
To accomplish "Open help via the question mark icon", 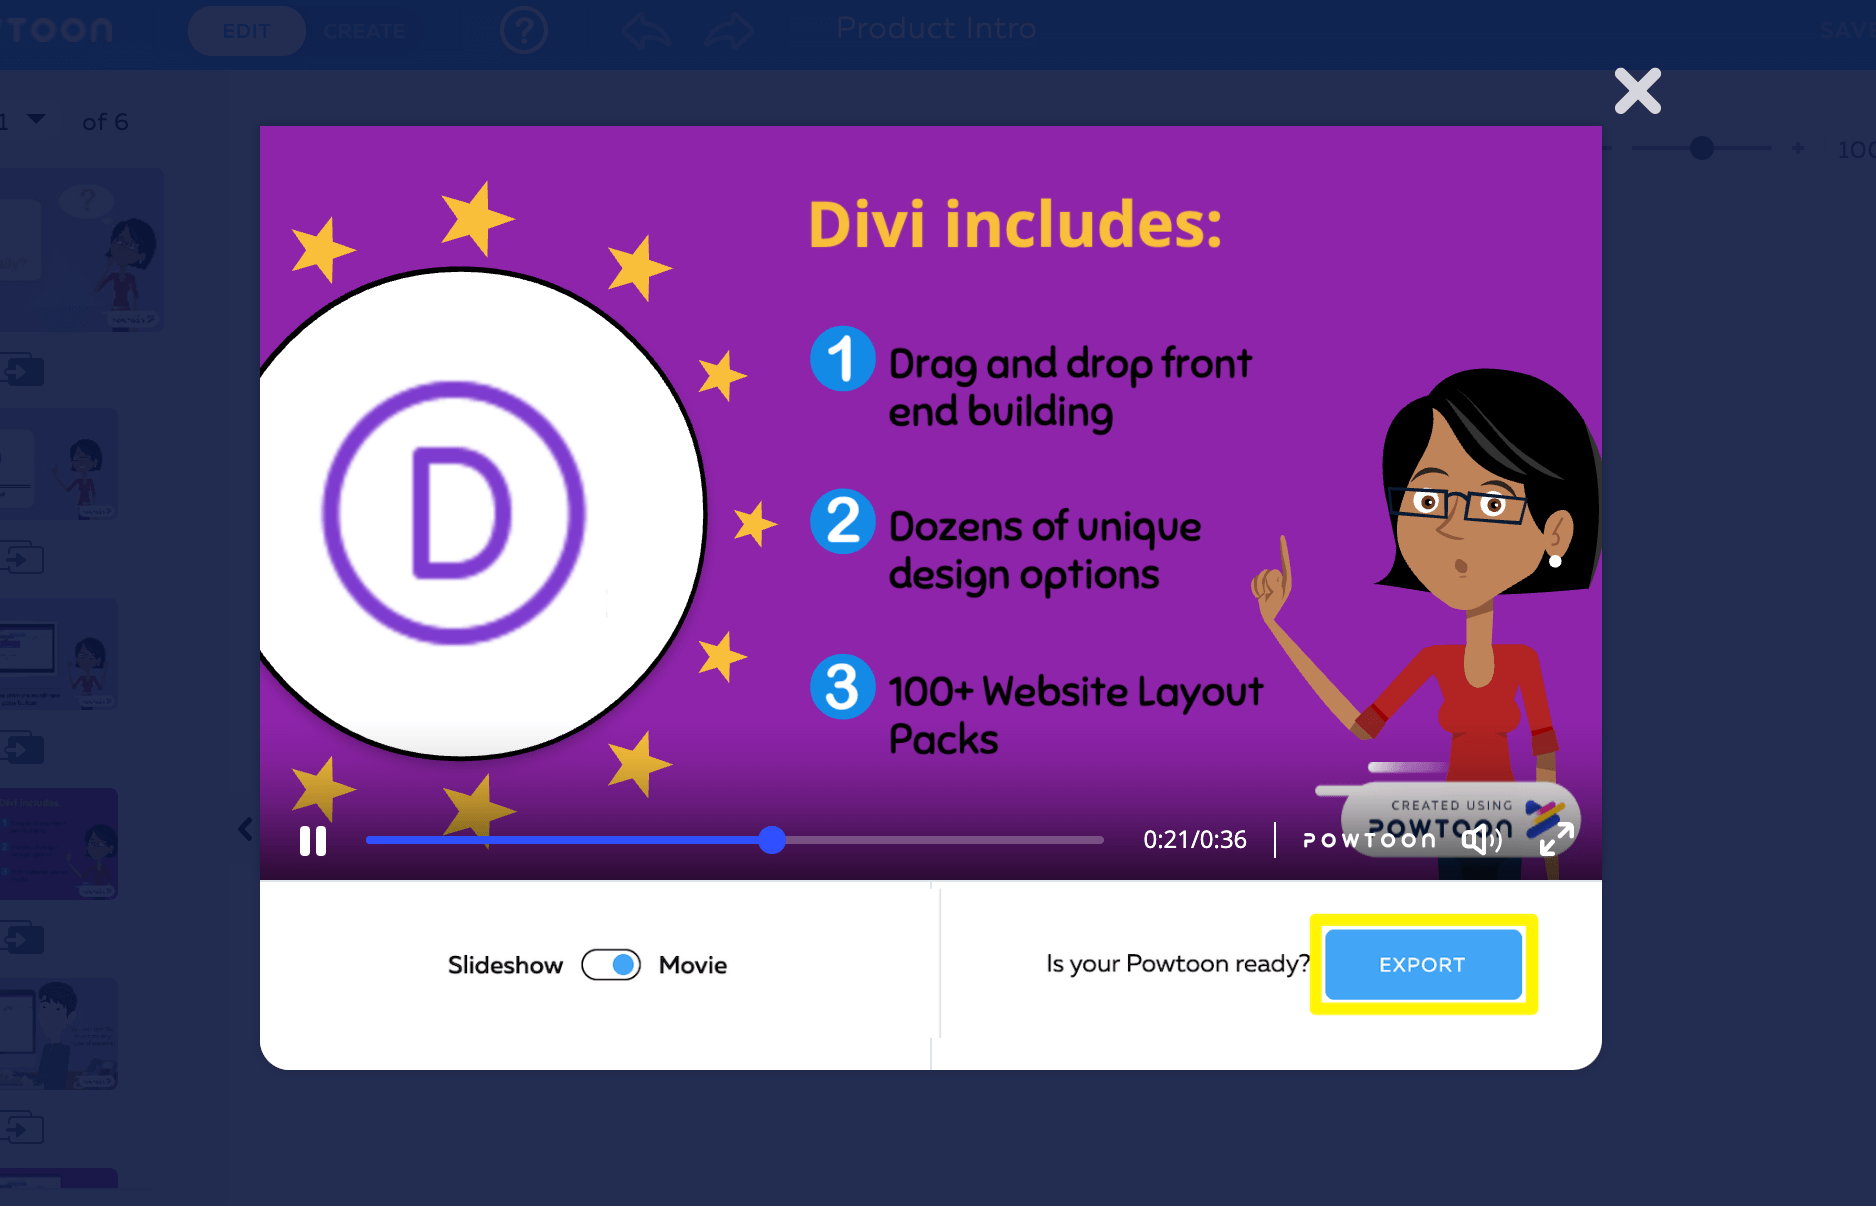I will (524, 30).
